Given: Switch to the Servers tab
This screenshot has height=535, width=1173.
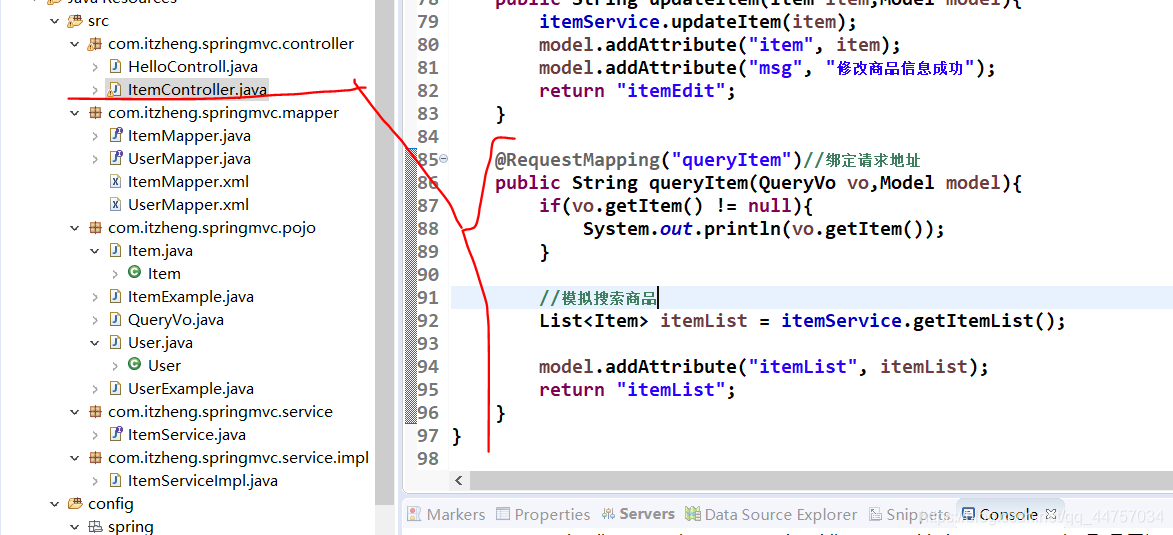Looking at the screenshot, I should 638,514.
